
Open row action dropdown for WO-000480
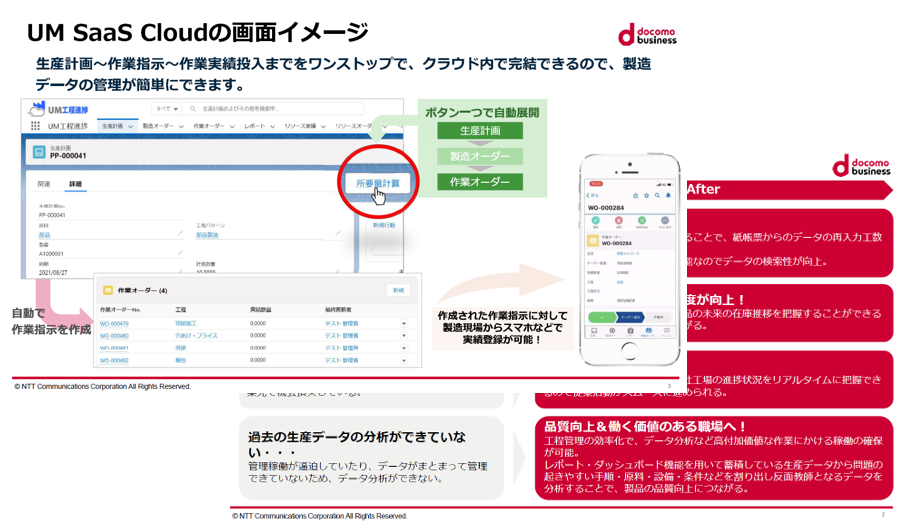[404, 336]
